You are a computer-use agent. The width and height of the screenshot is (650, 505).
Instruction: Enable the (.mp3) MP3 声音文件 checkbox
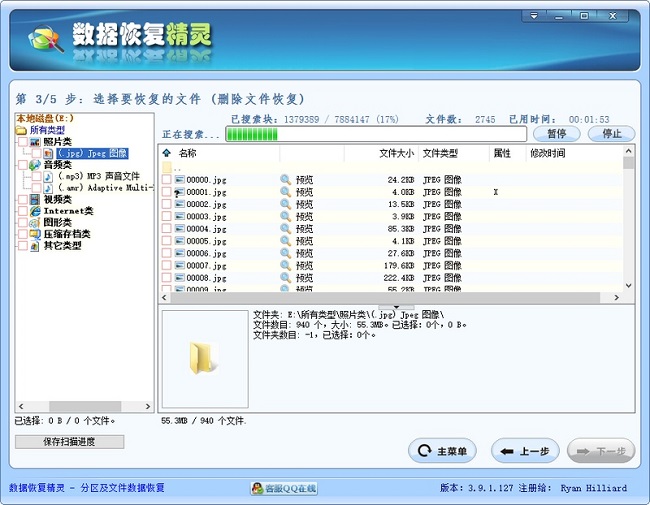pos(35,176)
